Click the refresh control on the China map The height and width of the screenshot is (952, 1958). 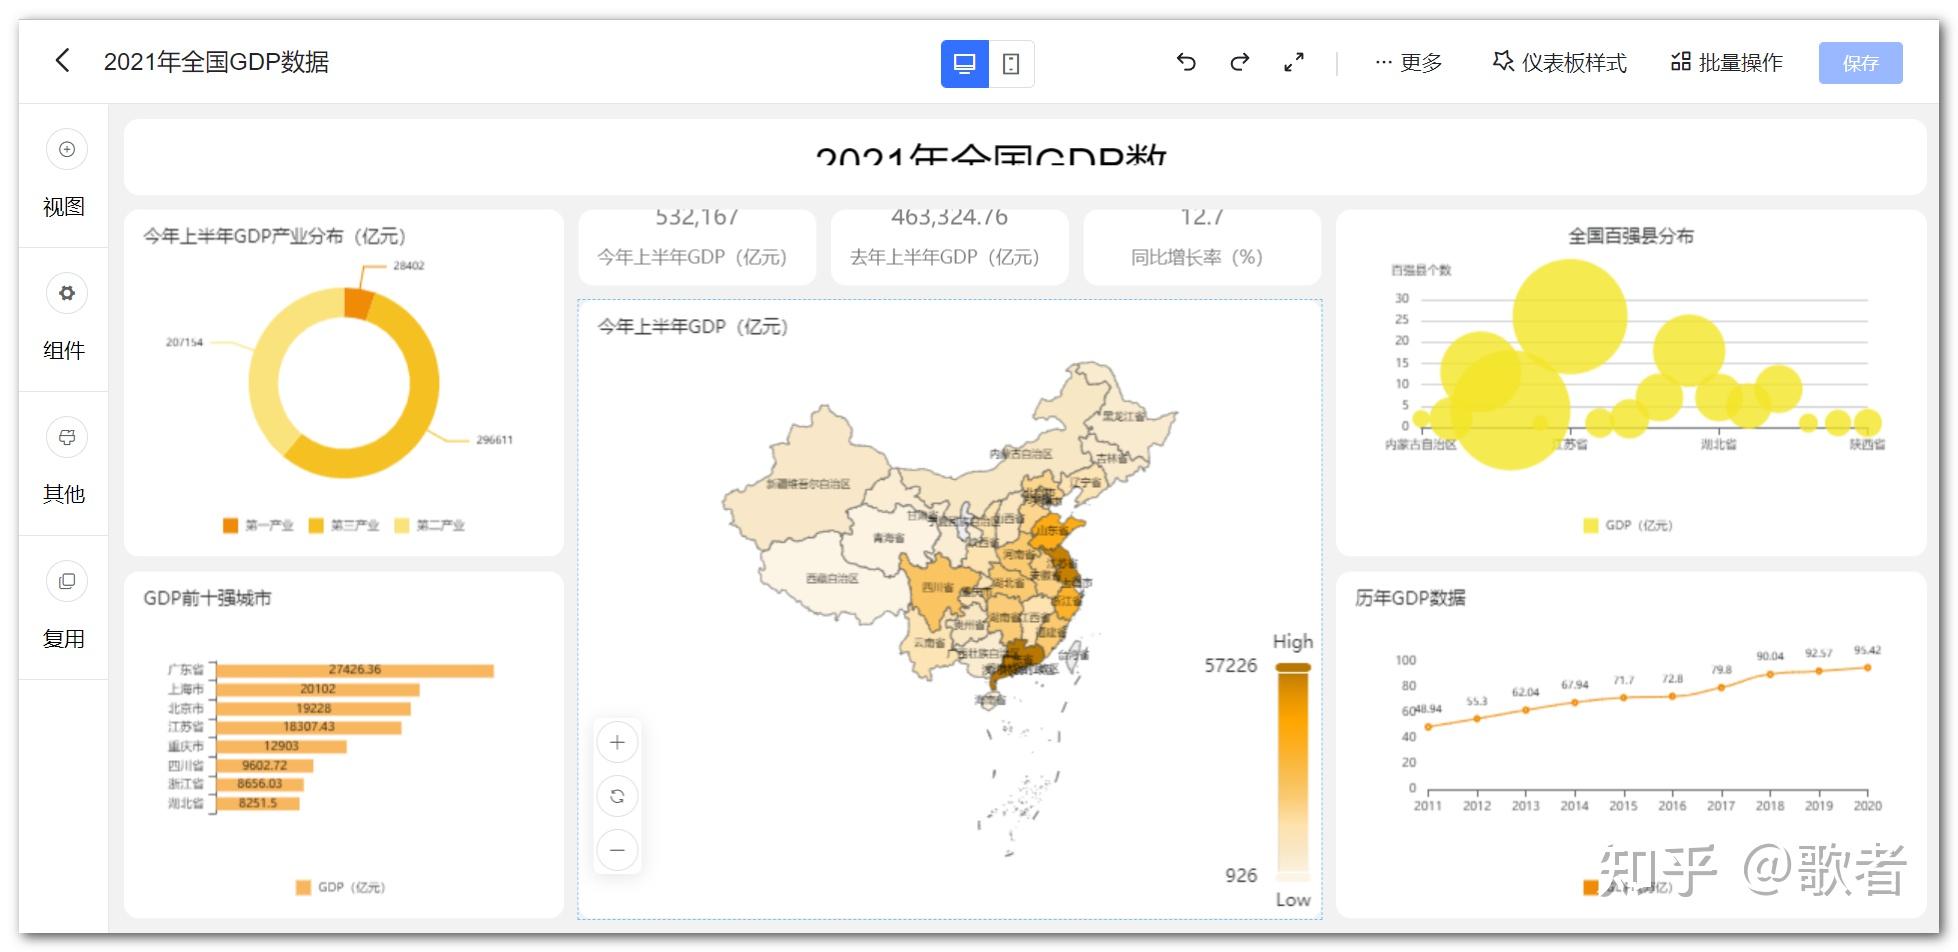click(617, 796)
